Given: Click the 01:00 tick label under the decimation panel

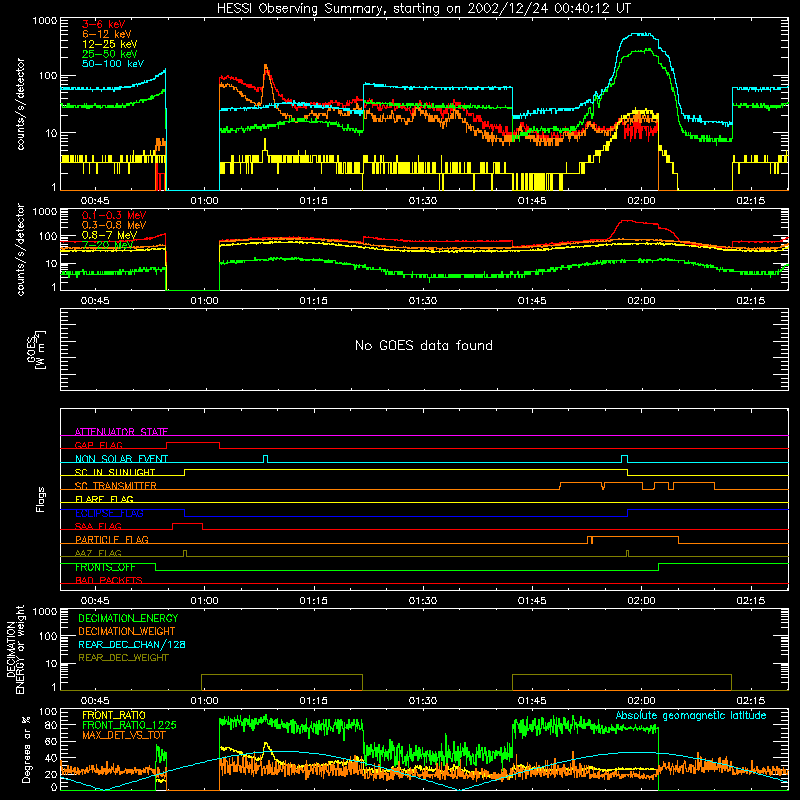Looking at the screenshot, I should click(x=204, y=701).
